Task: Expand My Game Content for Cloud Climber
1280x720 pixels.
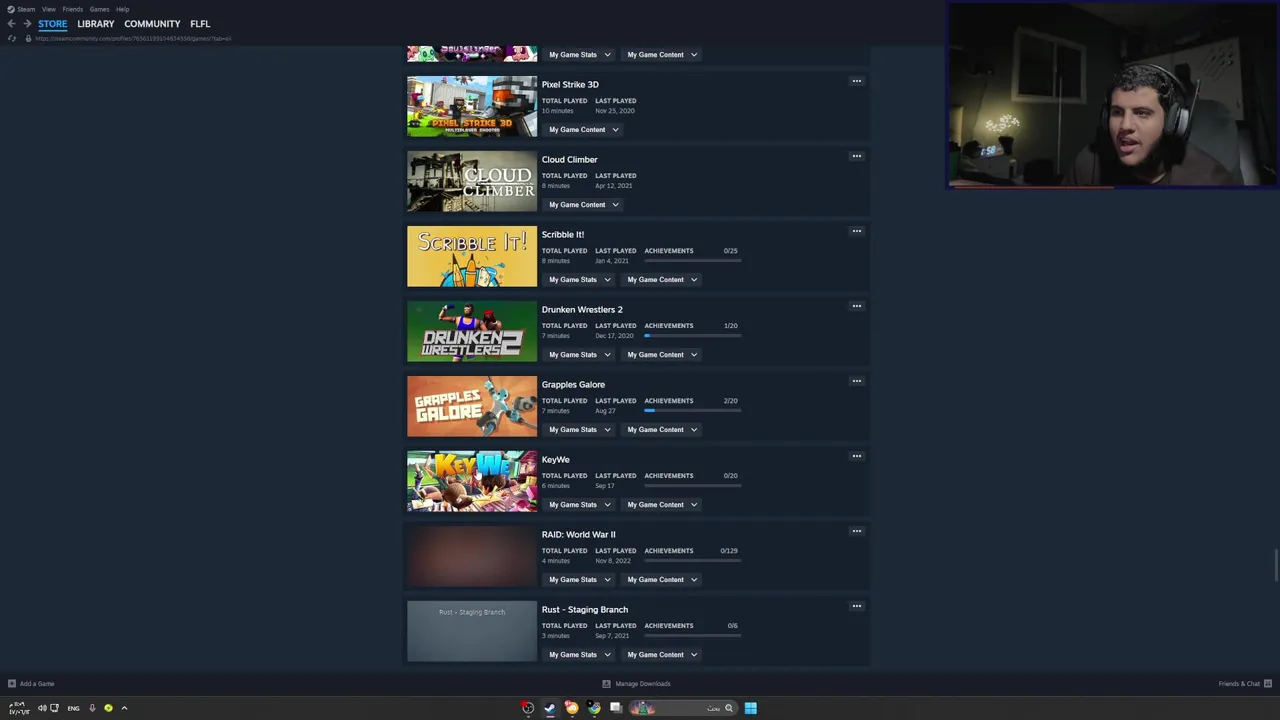Action: [x=584, y=205]
